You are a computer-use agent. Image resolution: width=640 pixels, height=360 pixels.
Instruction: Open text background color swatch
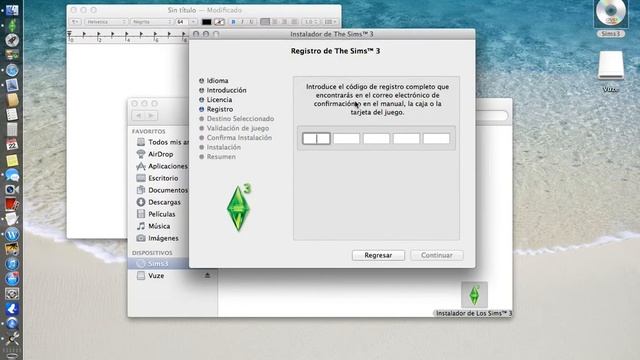[x=219, y=22]
